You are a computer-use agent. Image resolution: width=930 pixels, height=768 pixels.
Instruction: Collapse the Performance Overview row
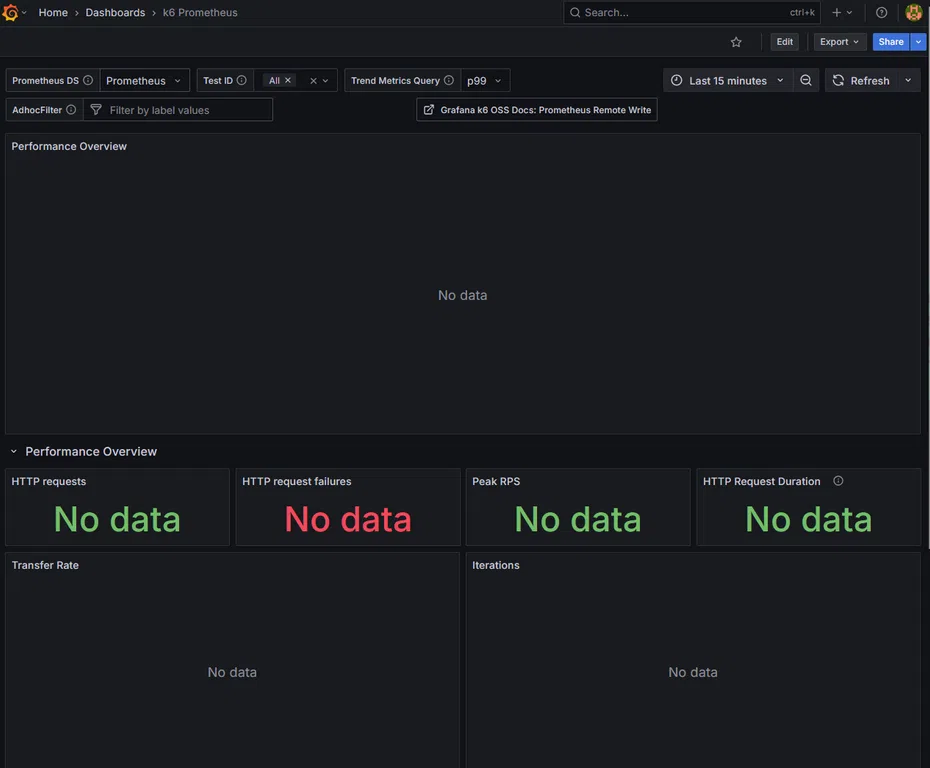click(x=14, y=452)
